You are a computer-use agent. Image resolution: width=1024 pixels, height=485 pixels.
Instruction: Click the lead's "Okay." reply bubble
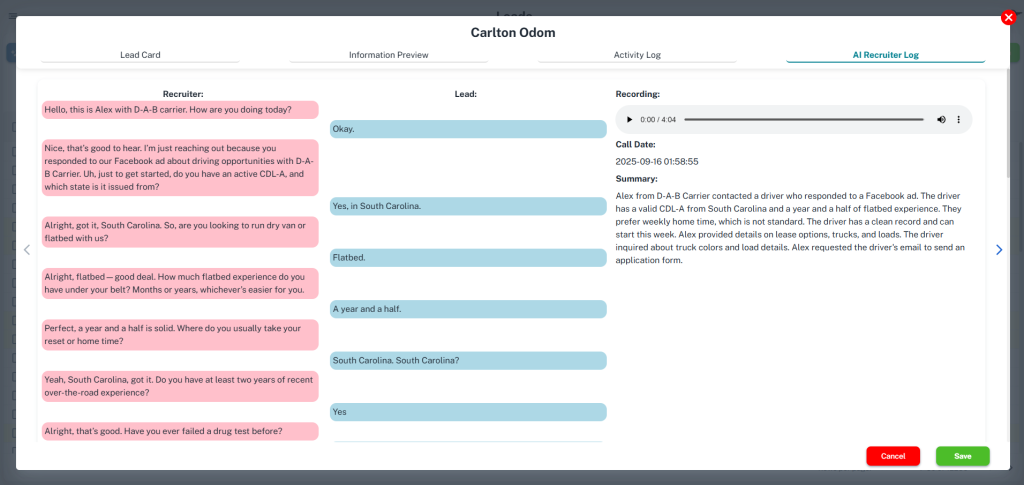point(468,129)
